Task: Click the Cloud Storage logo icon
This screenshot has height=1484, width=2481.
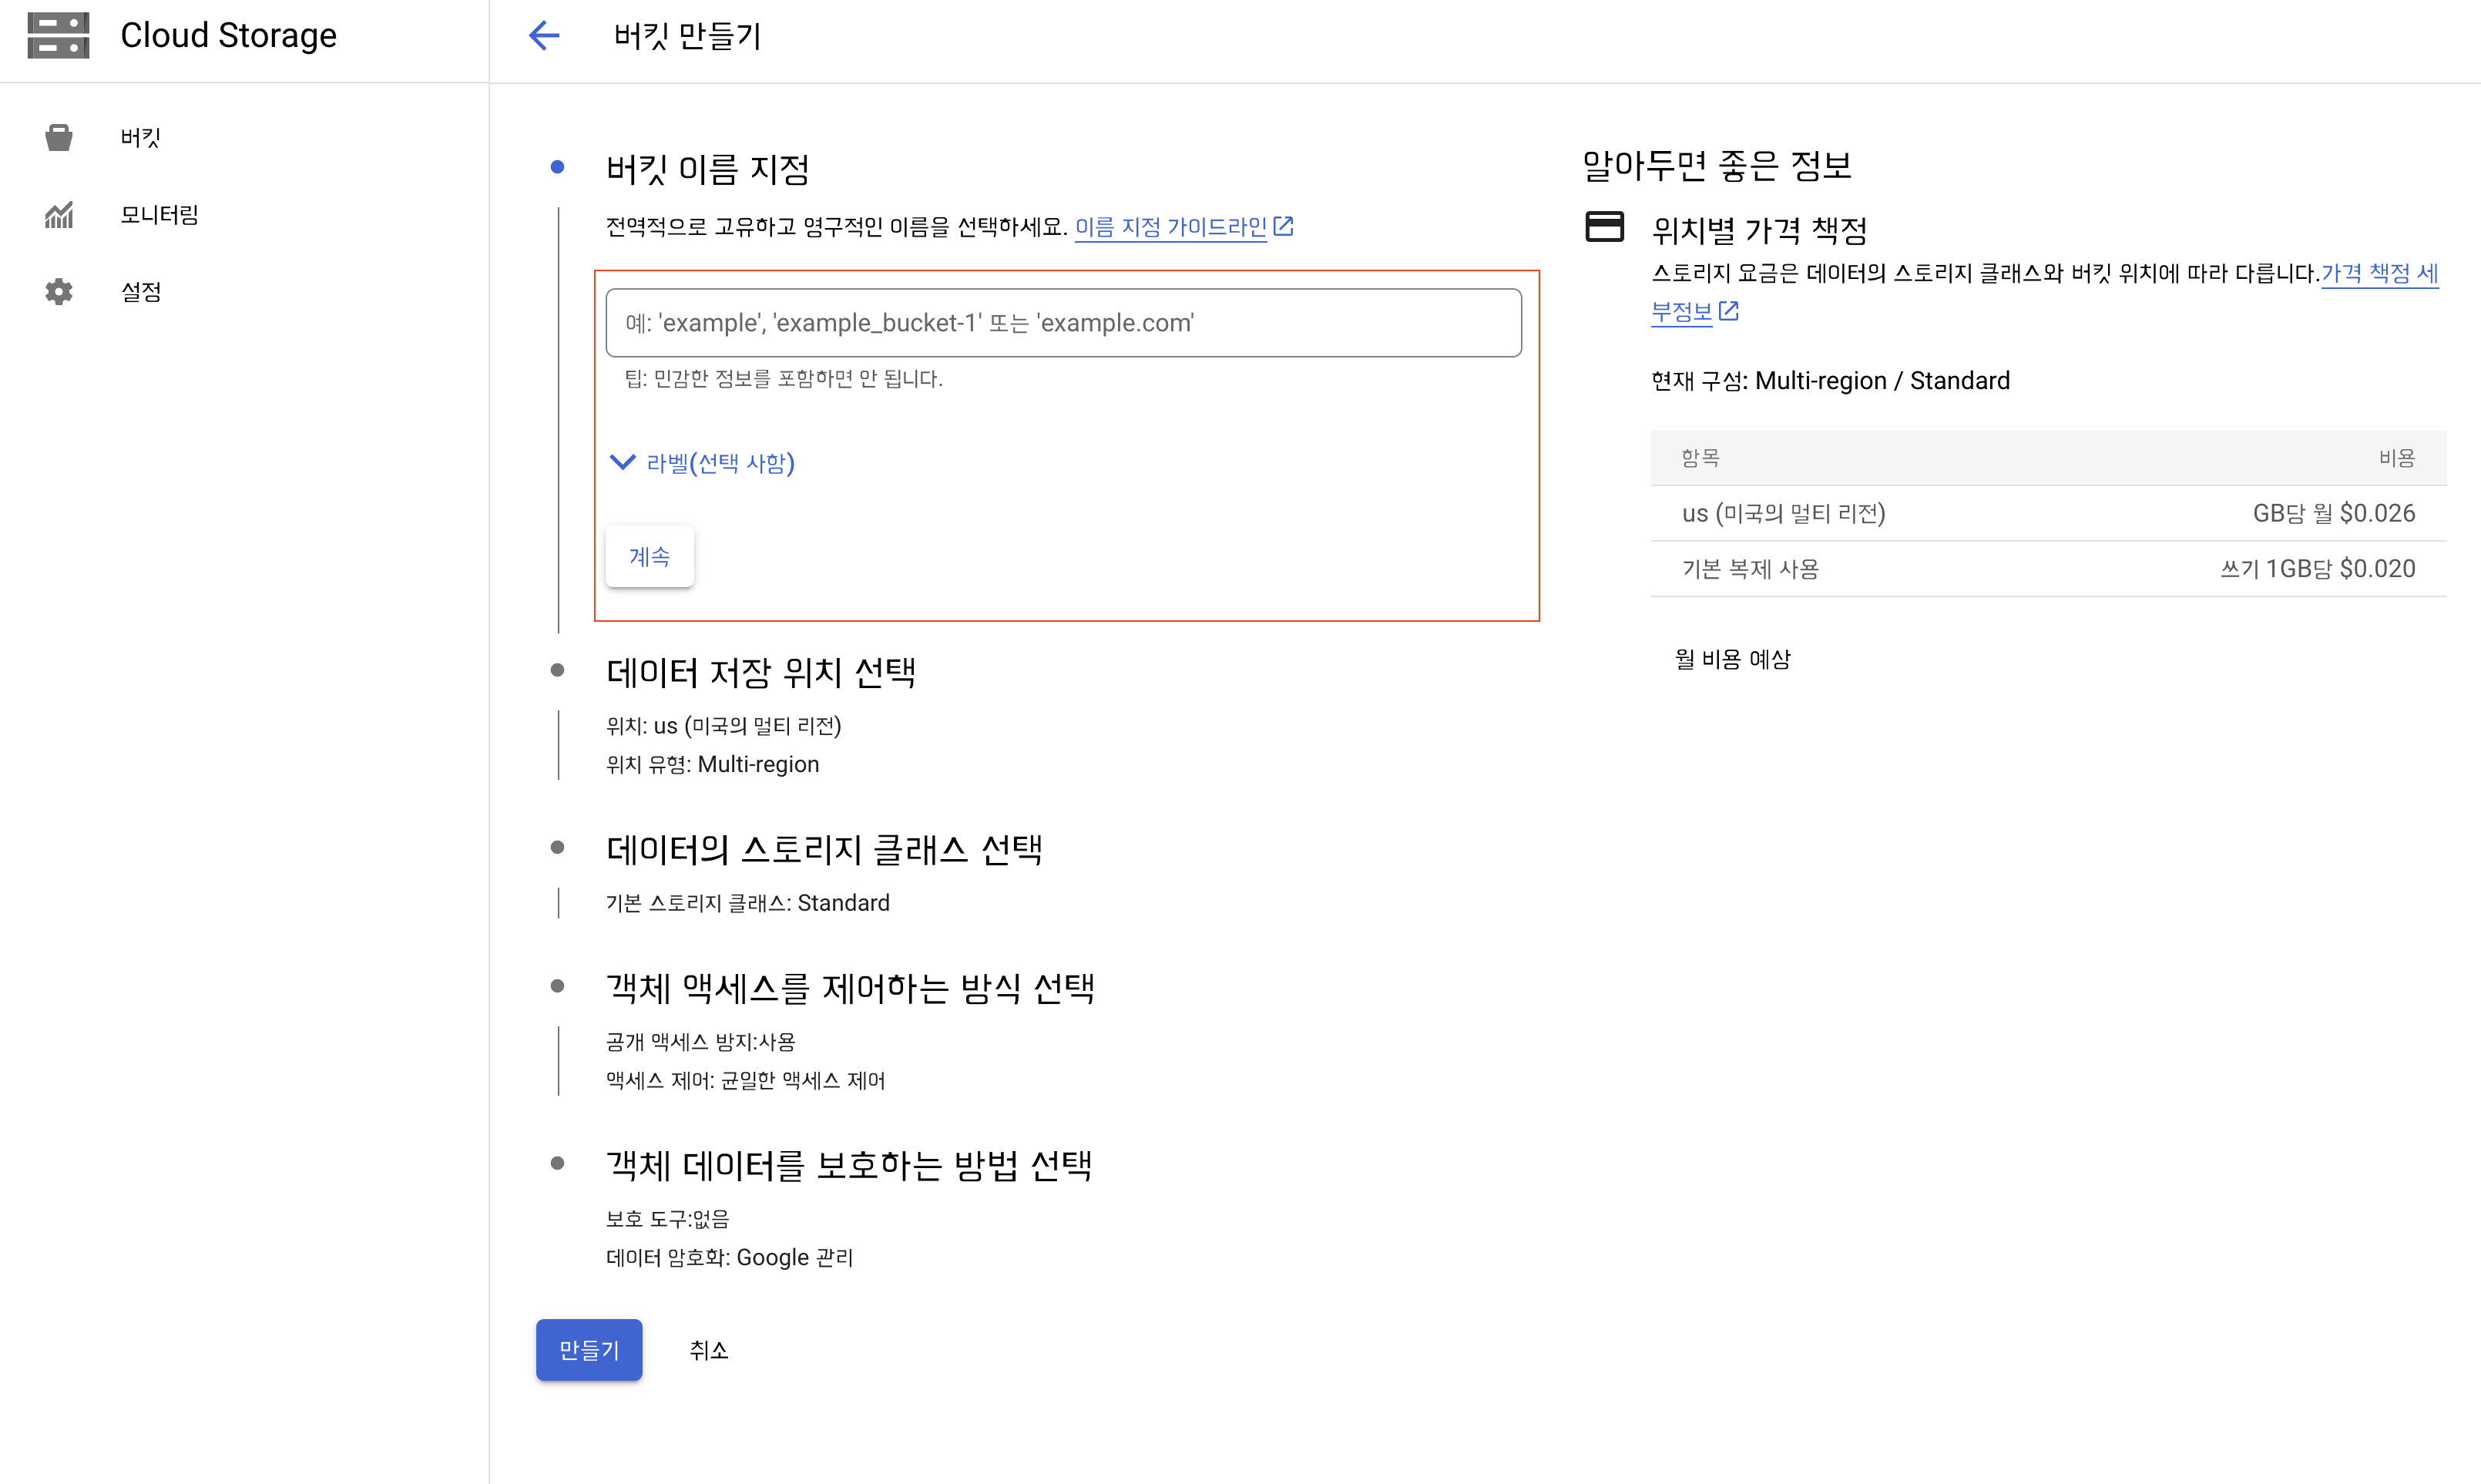Action: pyautogui.click(x=58, y=36)
